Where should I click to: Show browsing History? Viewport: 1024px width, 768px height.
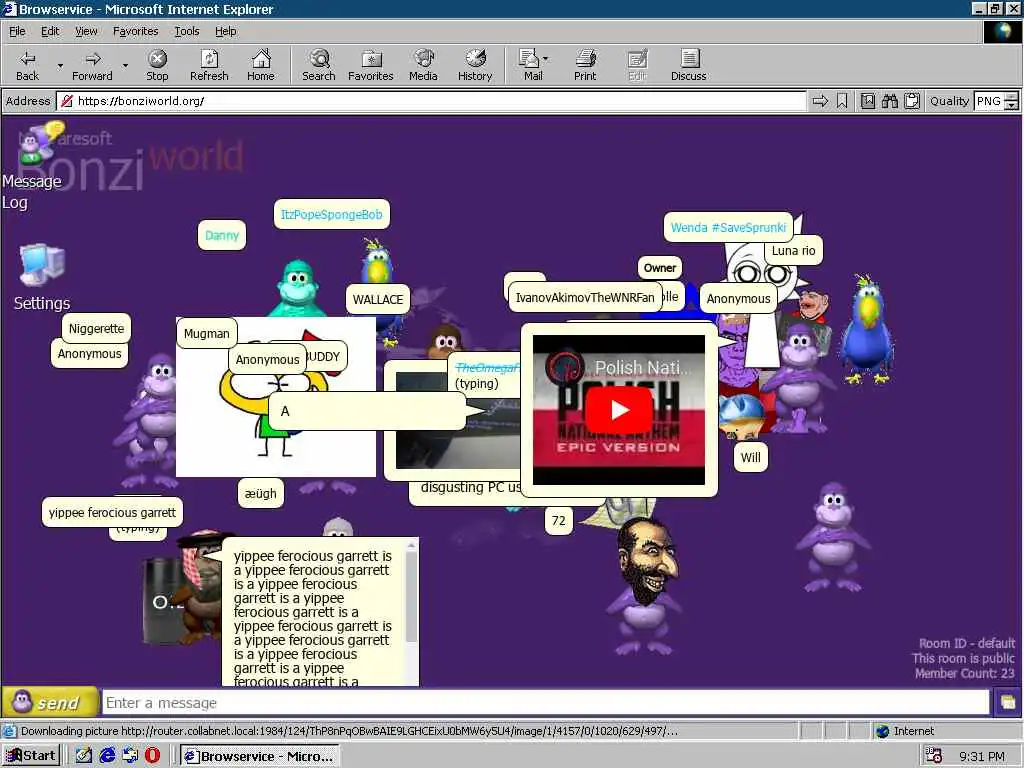click(x=475, y=65)
